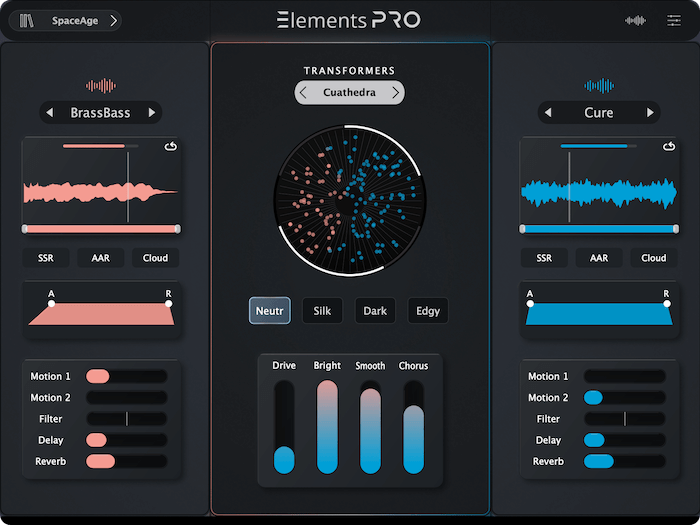This screenshot has width=700, height=525.
Task: Open the preset library icon
Action: (x=26, y=20)
